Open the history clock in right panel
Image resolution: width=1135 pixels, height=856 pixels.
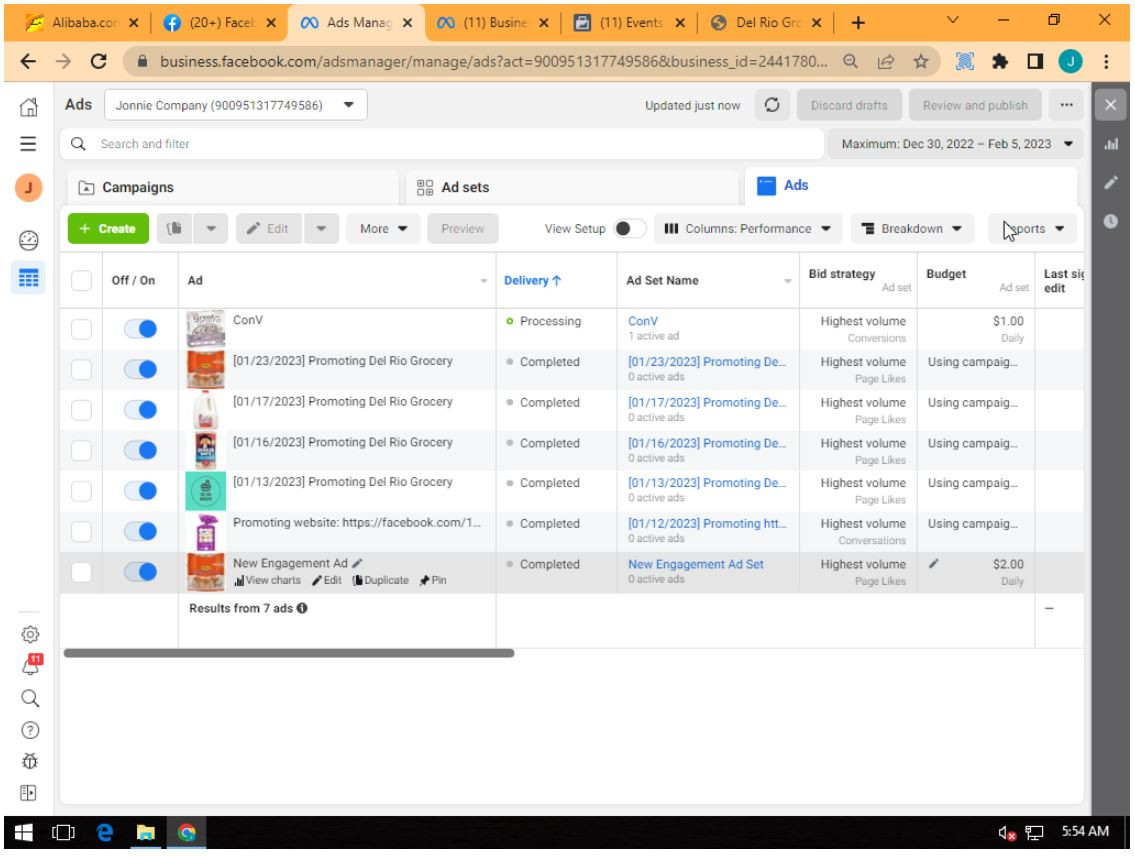pyautogui.click(x=1111, y=221)
